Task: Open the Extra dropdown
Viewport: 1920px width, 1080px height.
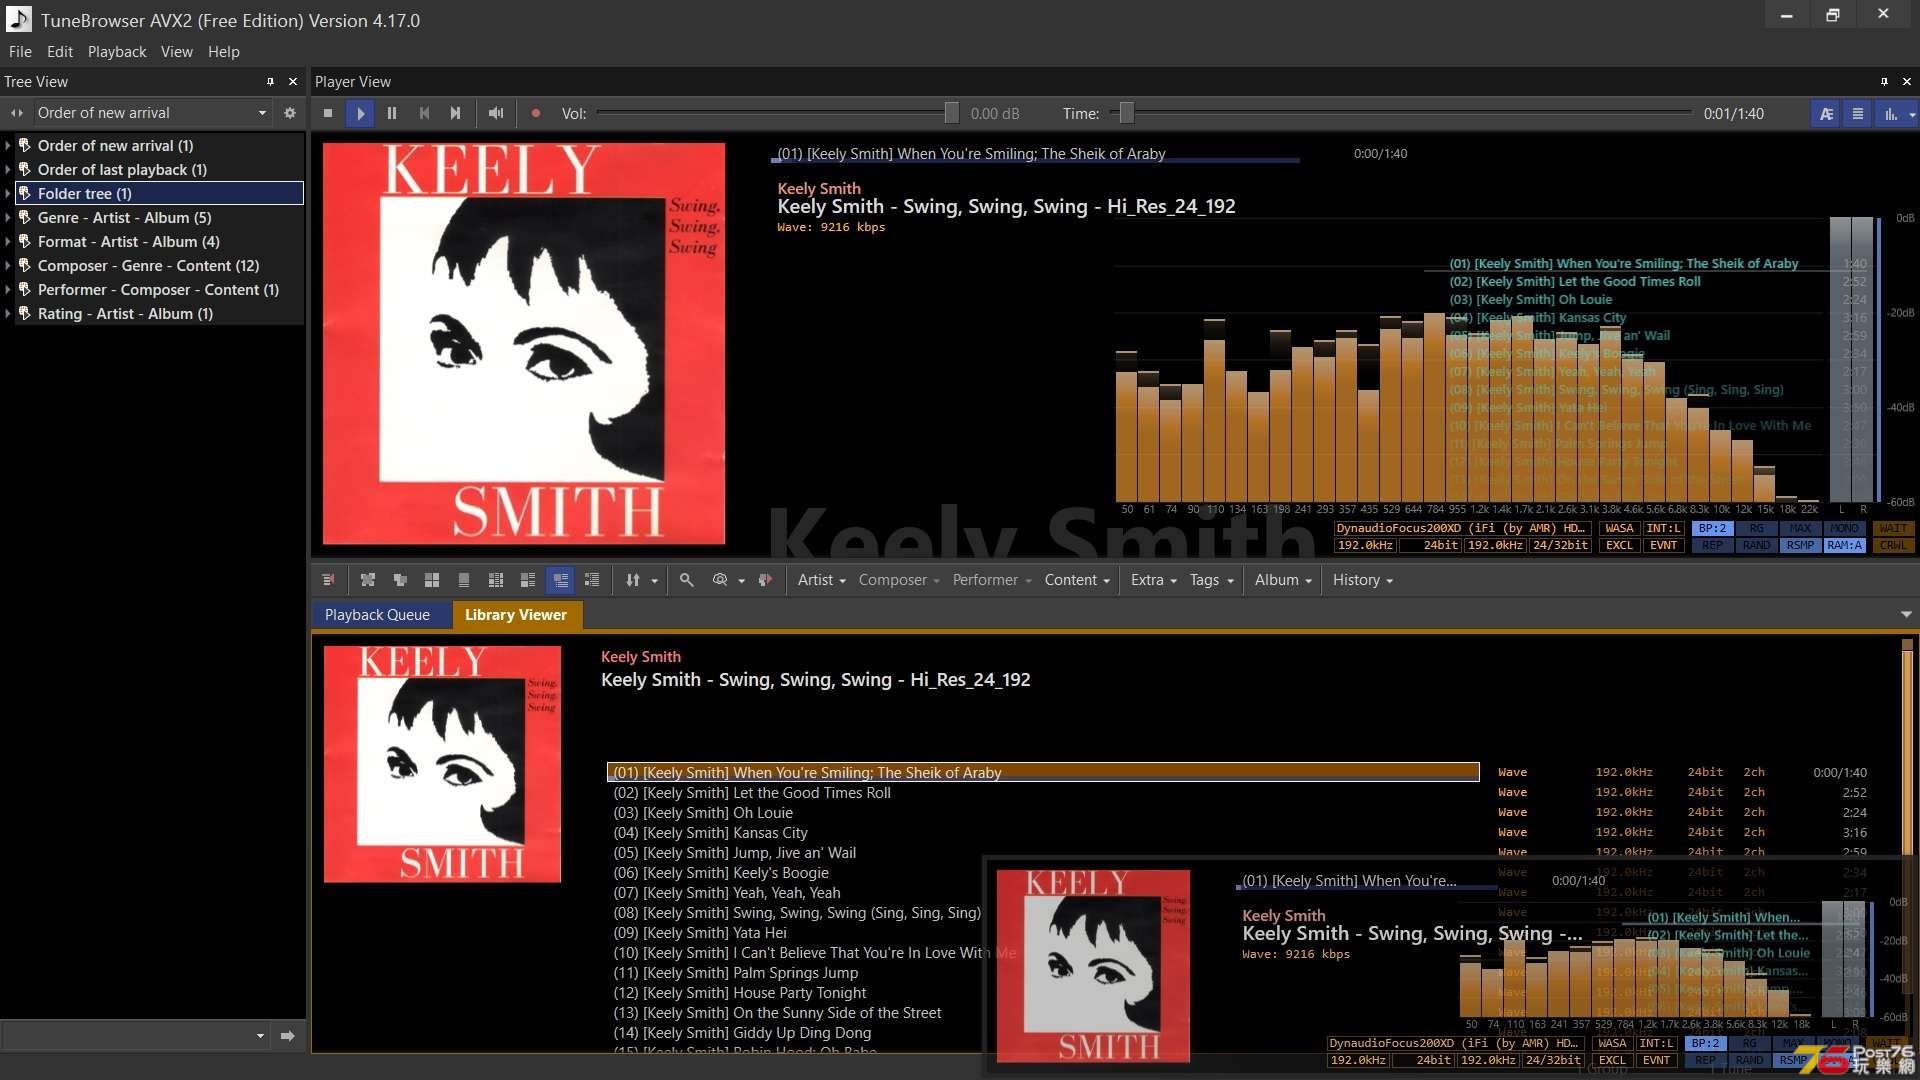Action: click(1153, 580)
